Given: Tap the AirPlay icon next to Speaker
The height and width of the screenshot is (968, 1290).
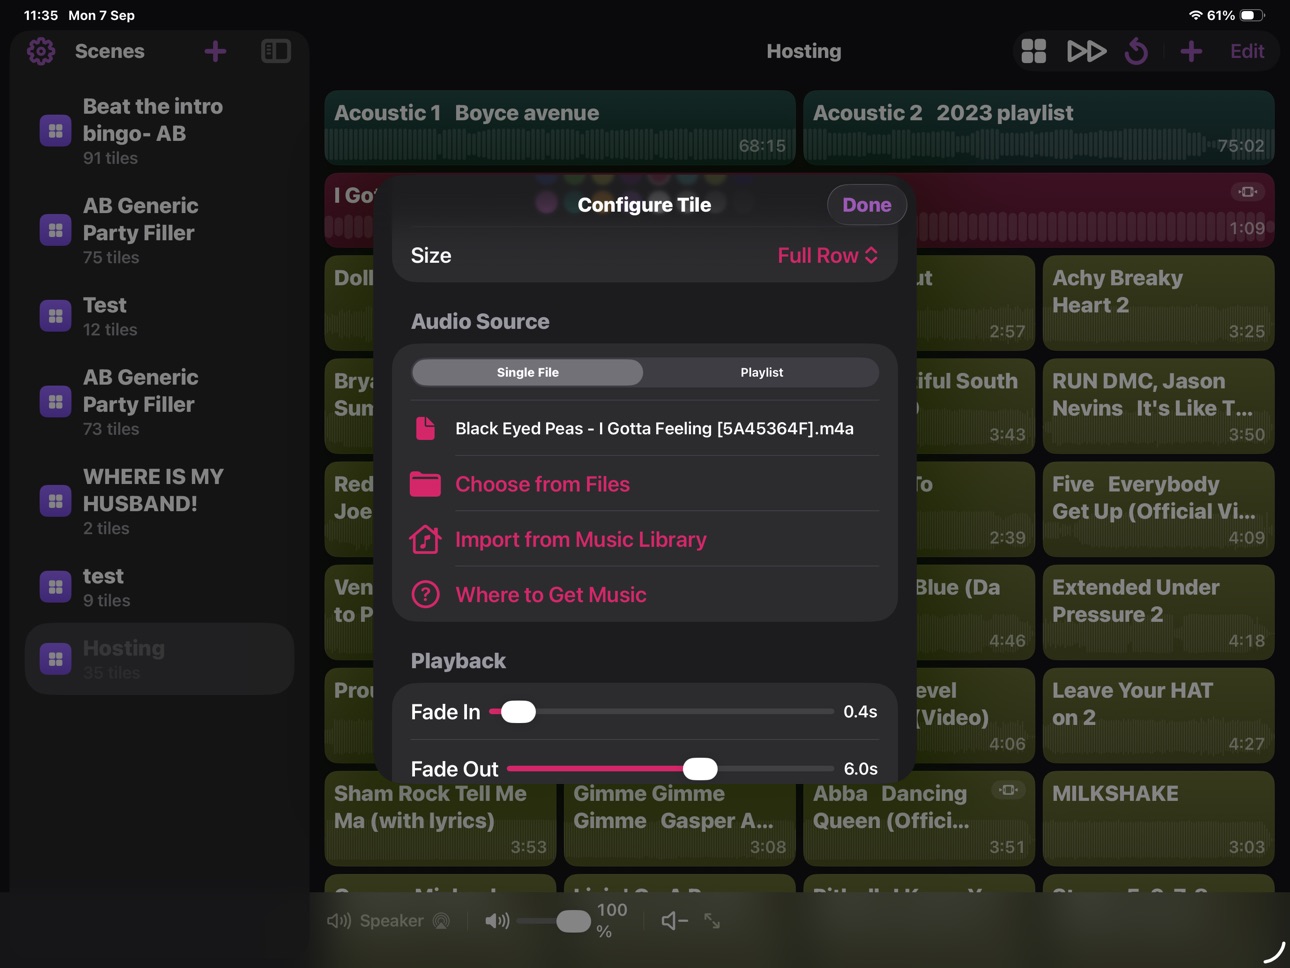Looking at the screenshot, I should pos(441,921).
